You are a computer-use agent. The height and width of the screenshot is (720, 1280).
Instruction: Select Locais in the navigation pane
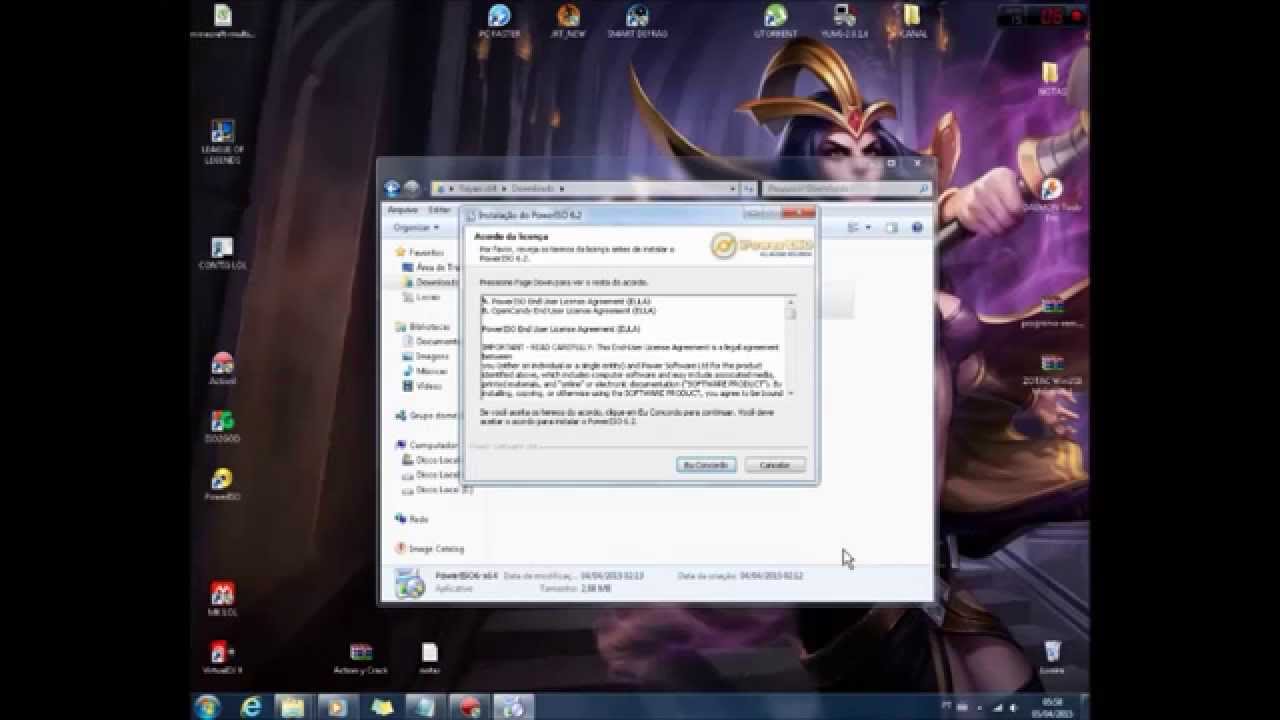[x=421, y=297]
